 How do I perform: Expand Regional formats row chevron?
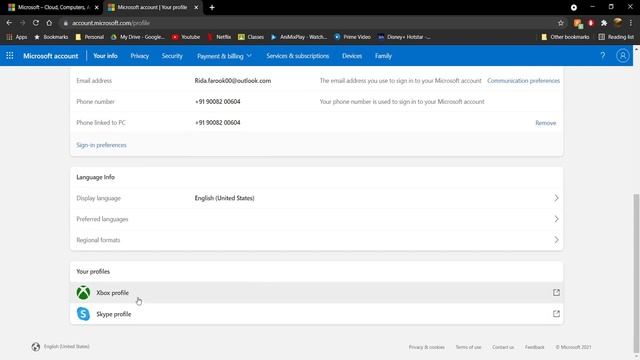[x=556, y=240]
